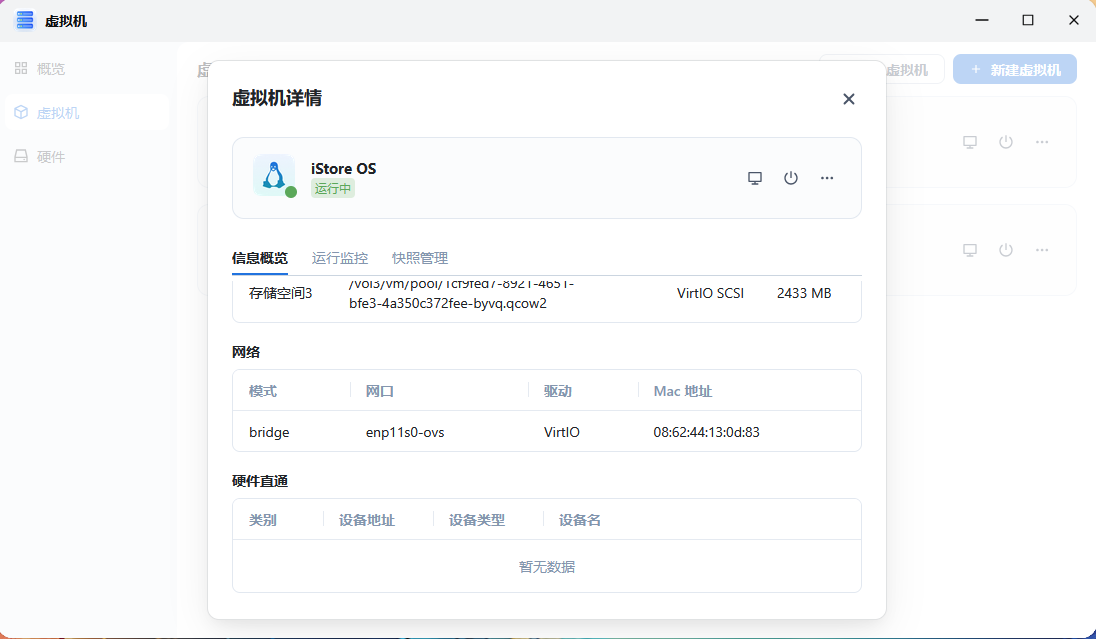The height and width of the screenshot is (639, 1096).
Task: Click the power icon of first background VM
Action: tap(1006, 142)
